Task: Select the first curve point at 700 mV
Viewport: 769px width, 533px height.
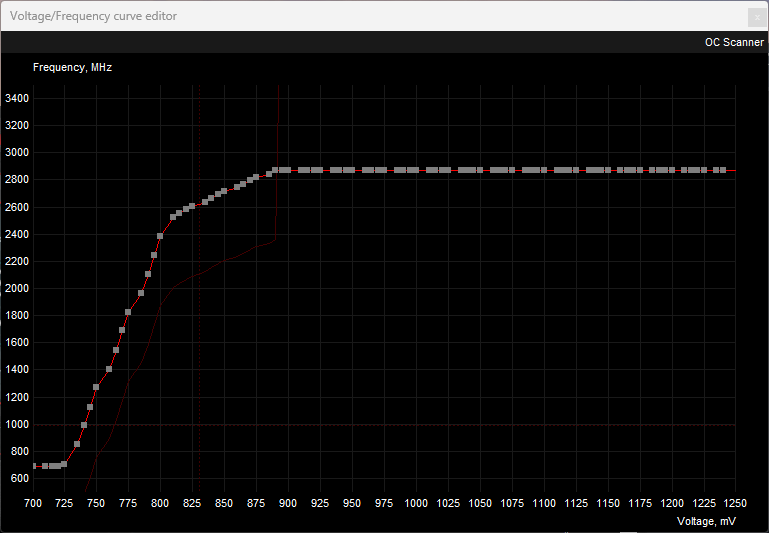Action: pyautogui.click(x=33, y=466)
